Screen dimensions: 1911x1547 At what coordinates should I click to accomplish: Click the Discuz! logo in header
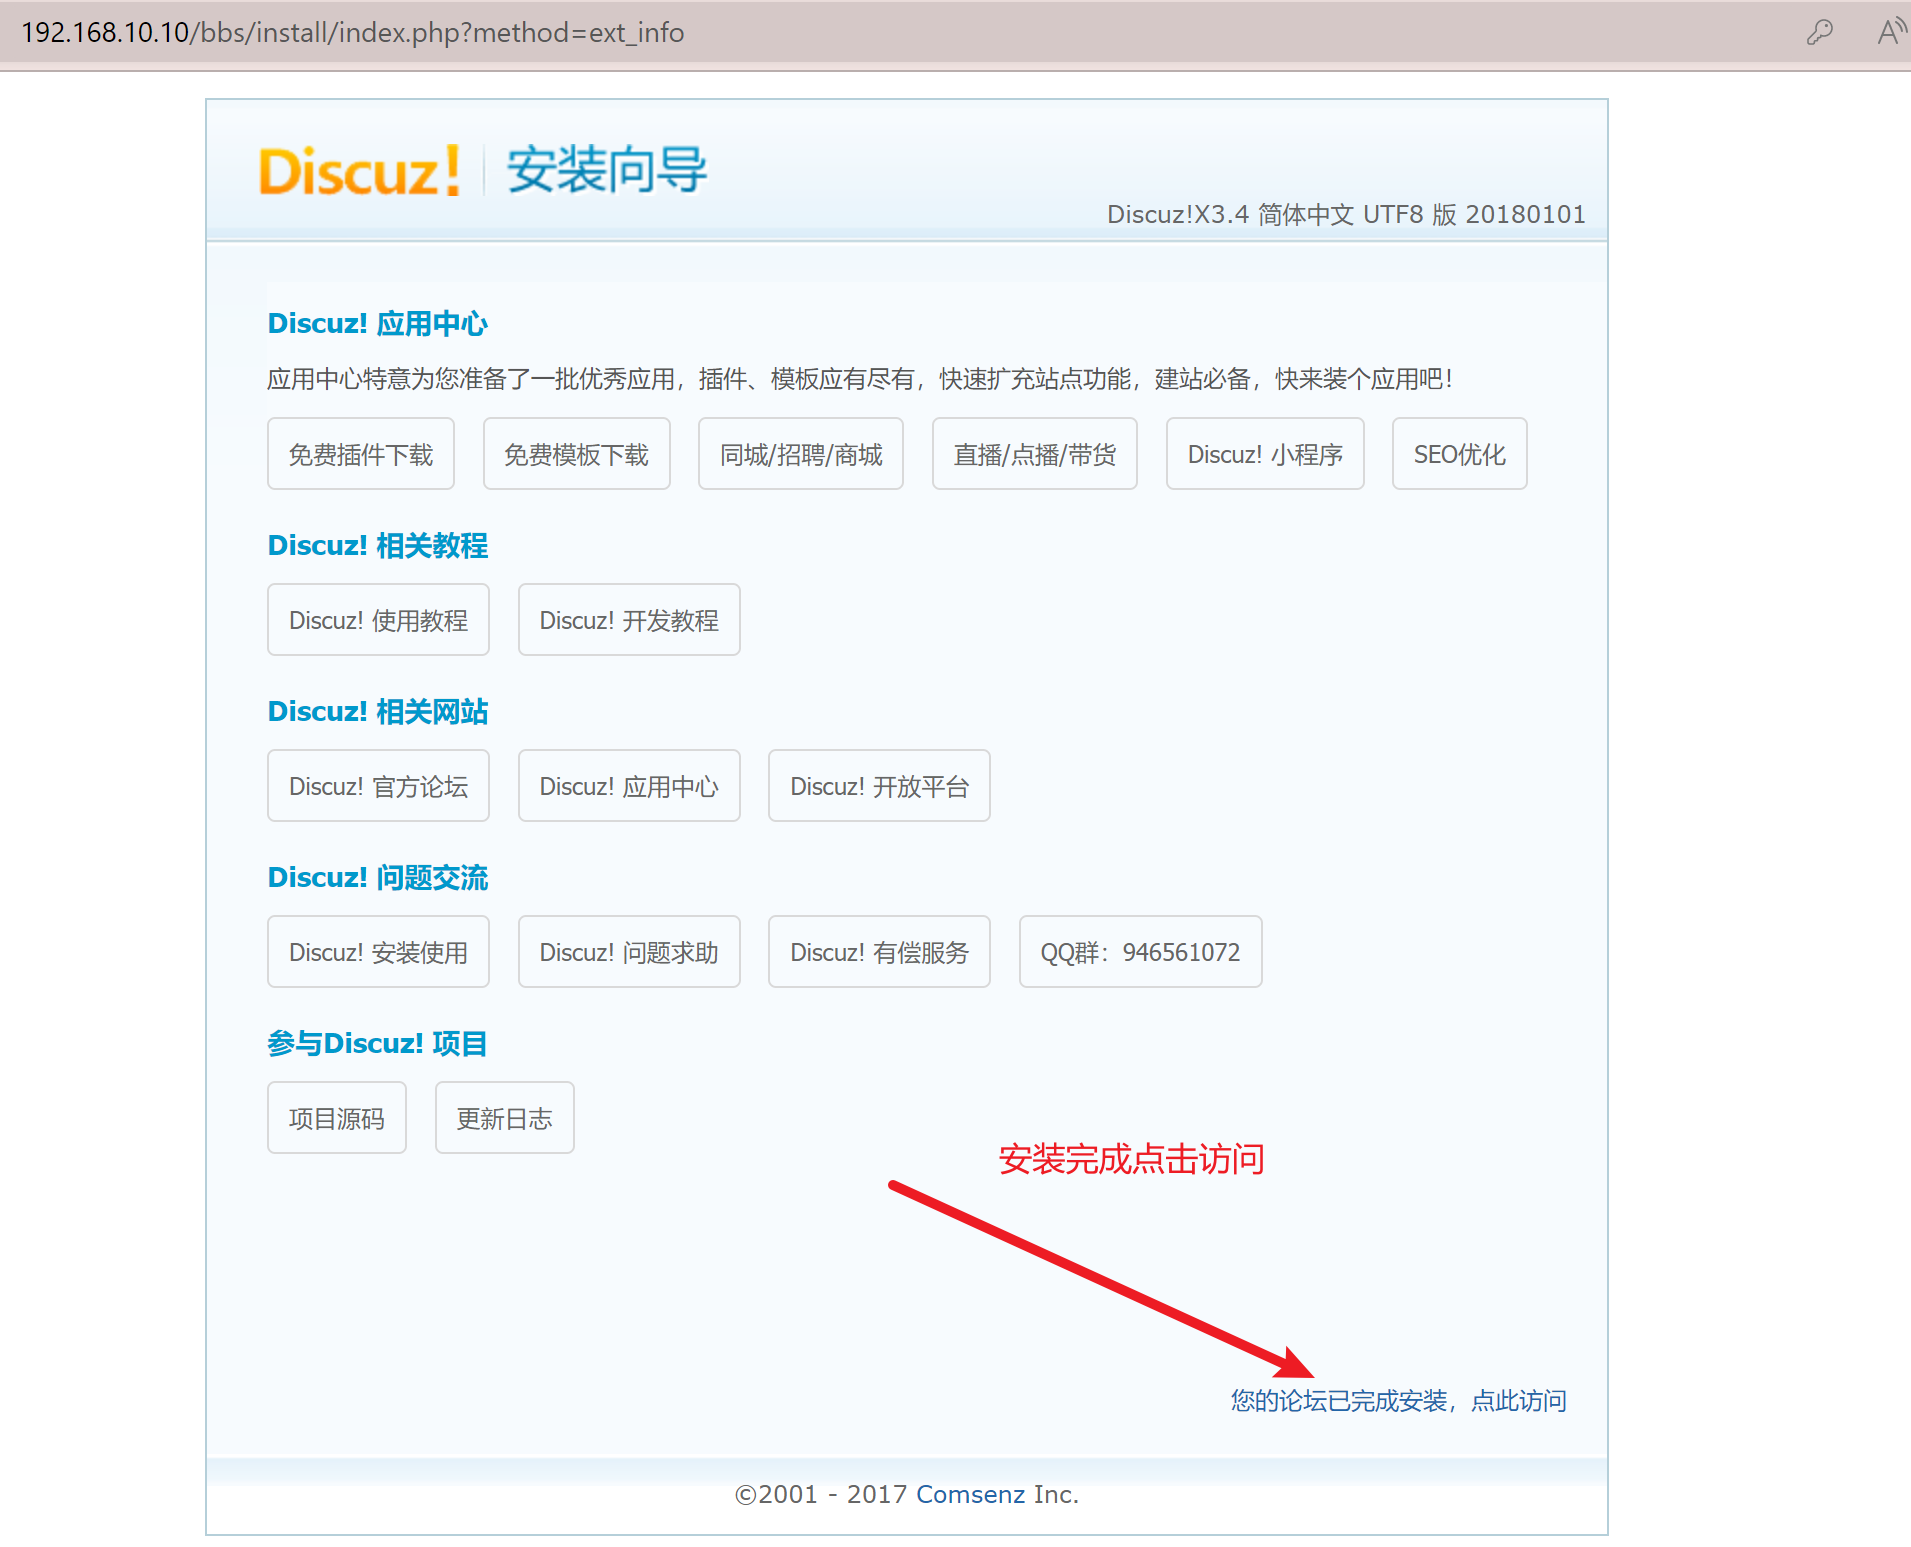click(x=359, y=171)
